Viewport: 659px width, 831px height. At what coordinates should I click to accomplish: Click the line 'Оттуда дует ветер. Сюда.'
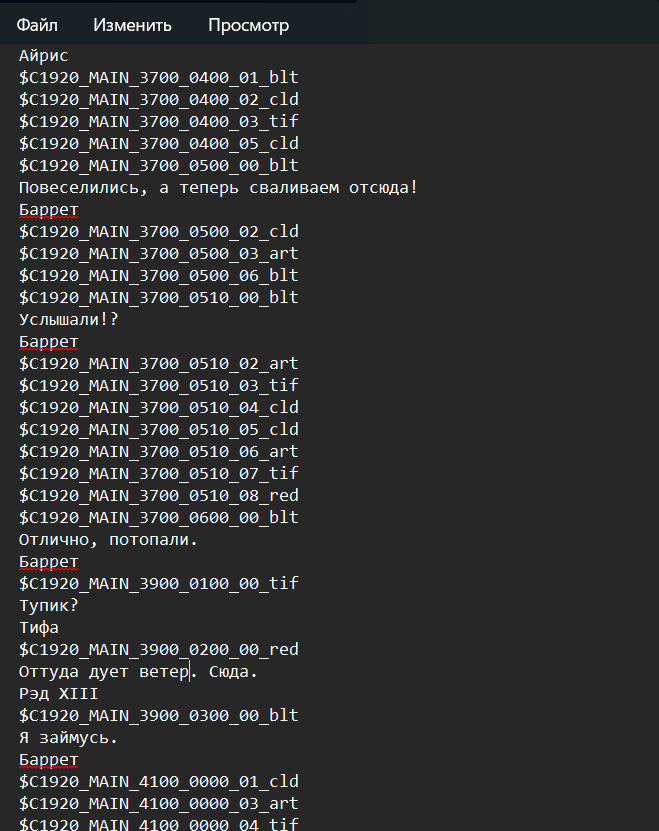pyautogui.click(x=138, y=671)
